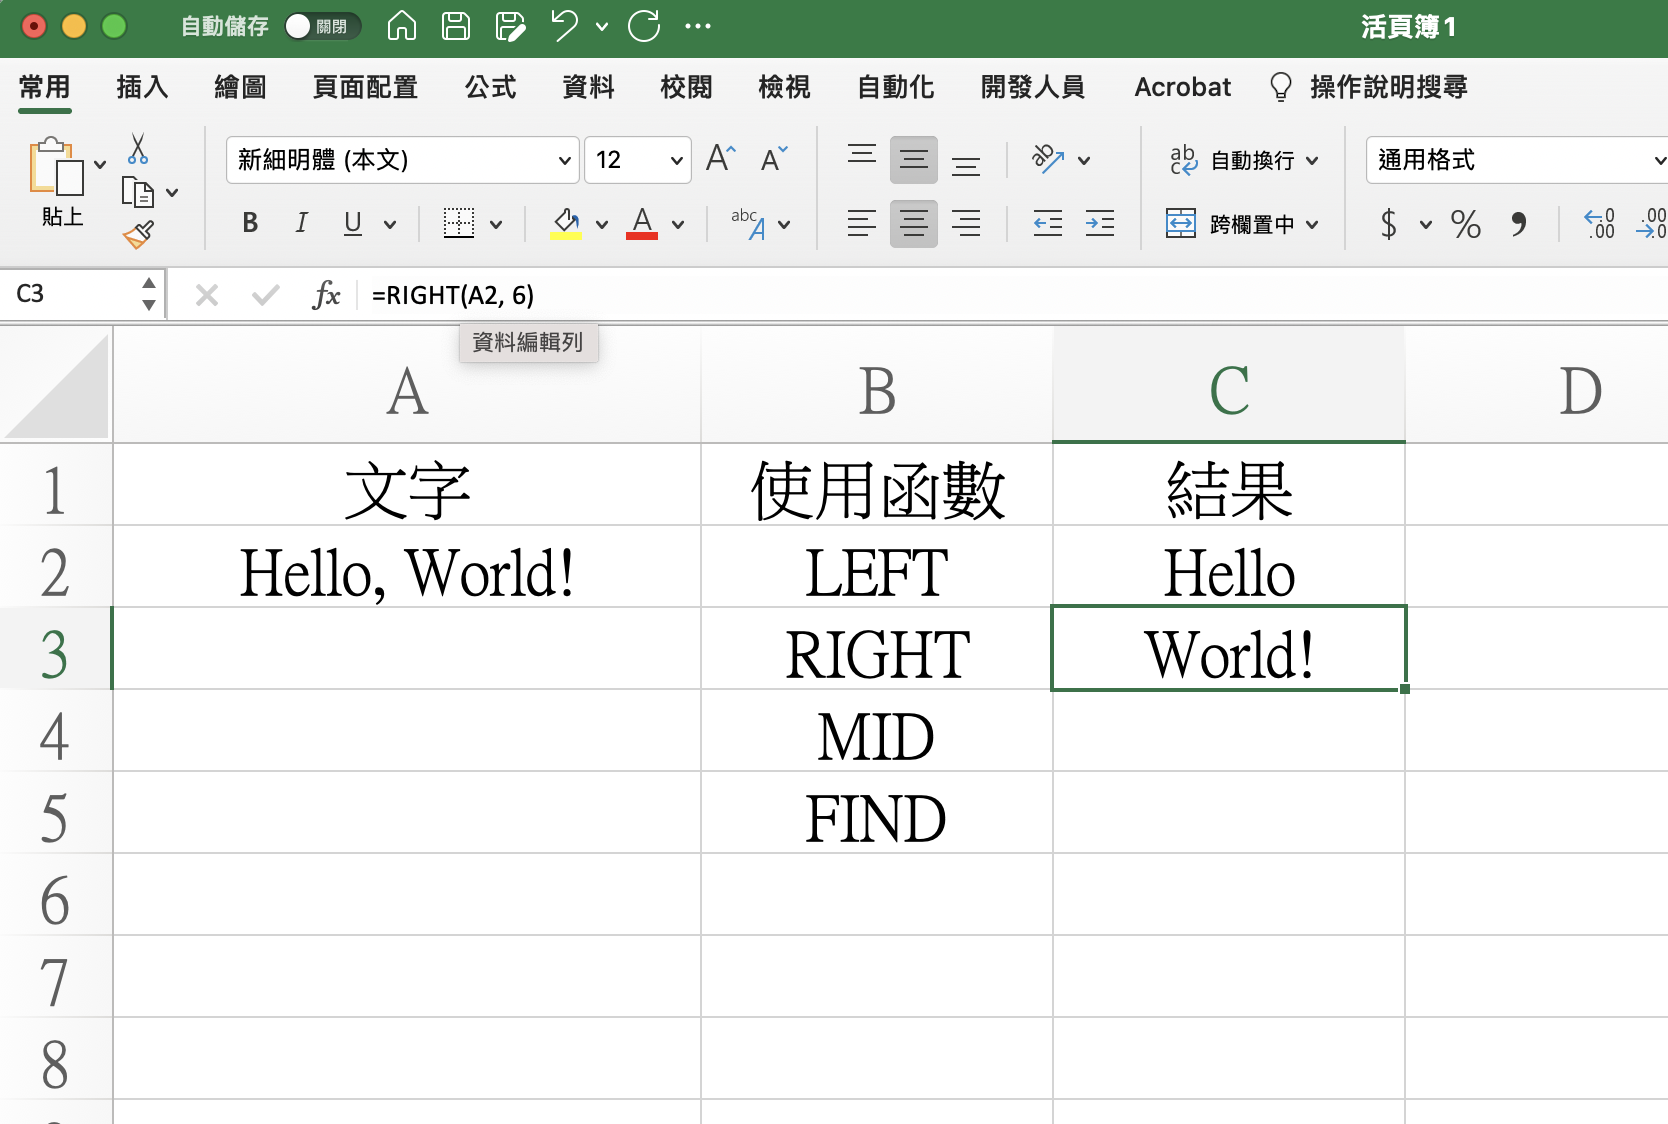The width and height of the screenshot is (1668, 1124).
Task: Increase the indent level
Action: coord(1100,223)
